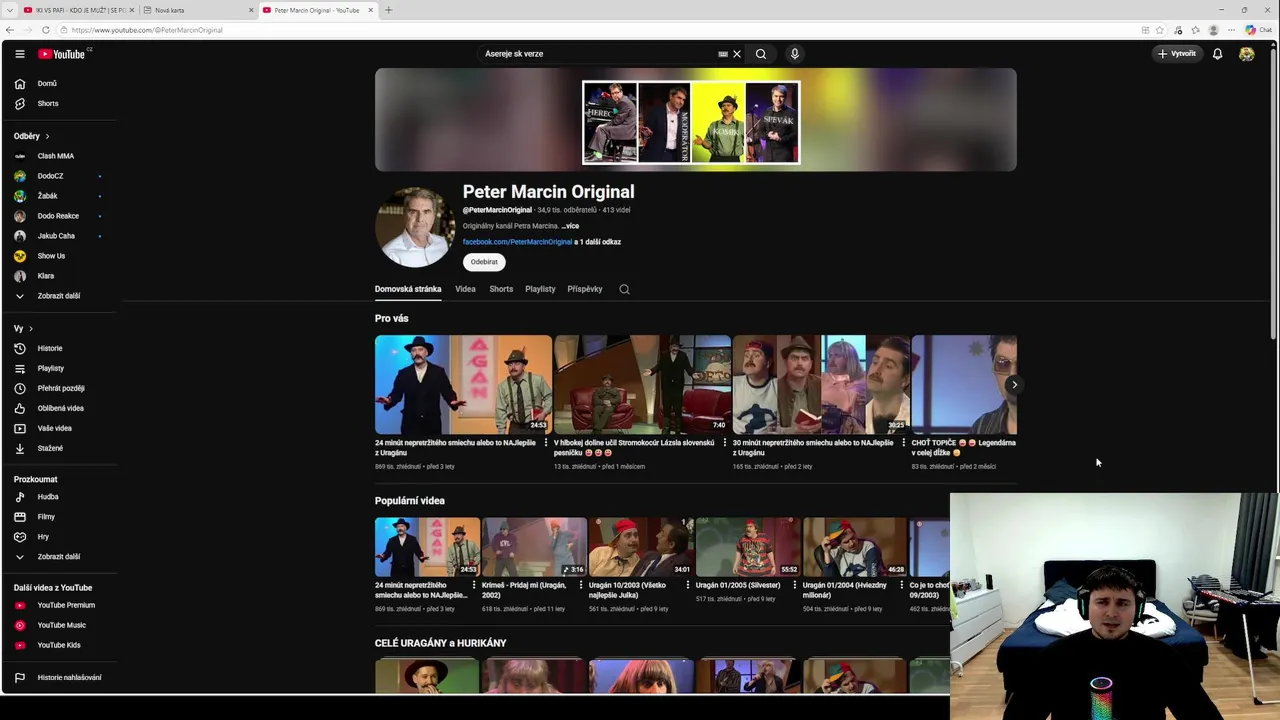Open a new browser tab with plus
Viewport: 1280px width, 720px height.
[388, 10]
